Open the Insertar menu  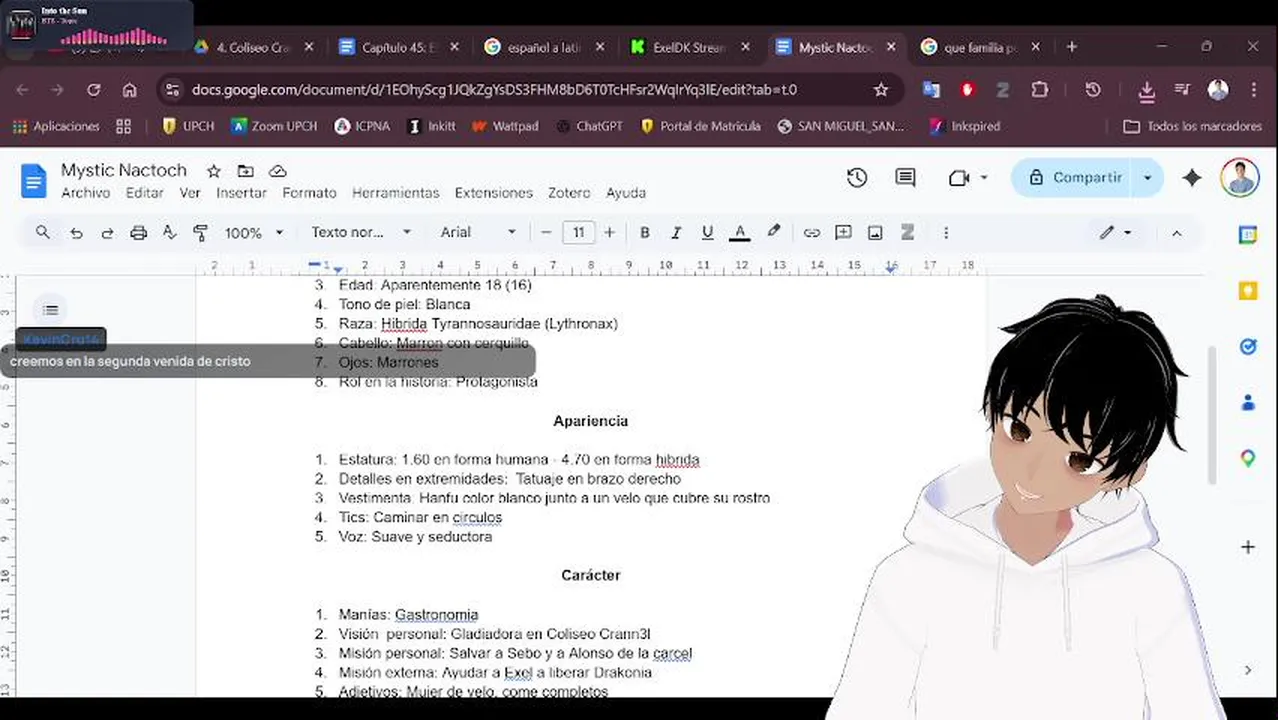241,193
